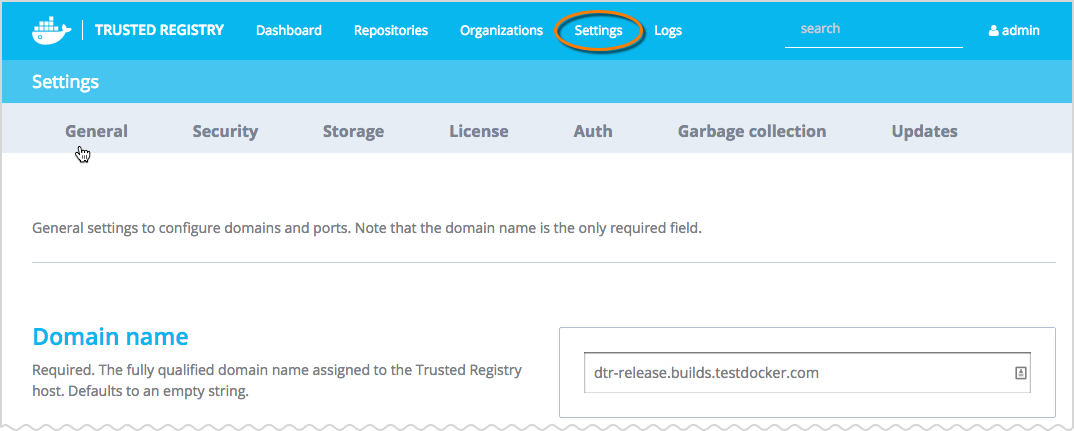Click the domain name text field

coord(795,373)
